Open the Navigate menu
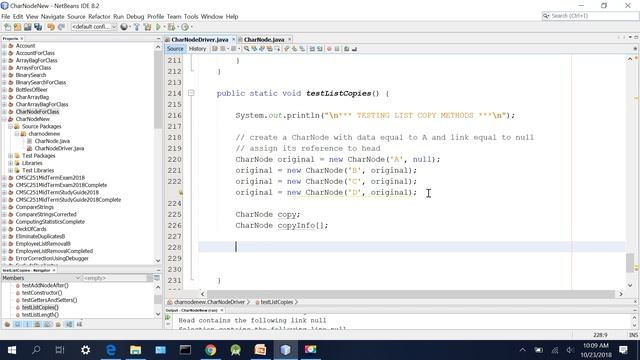Image resolution: width=640 pixels, height=360 pixels. 53,17
